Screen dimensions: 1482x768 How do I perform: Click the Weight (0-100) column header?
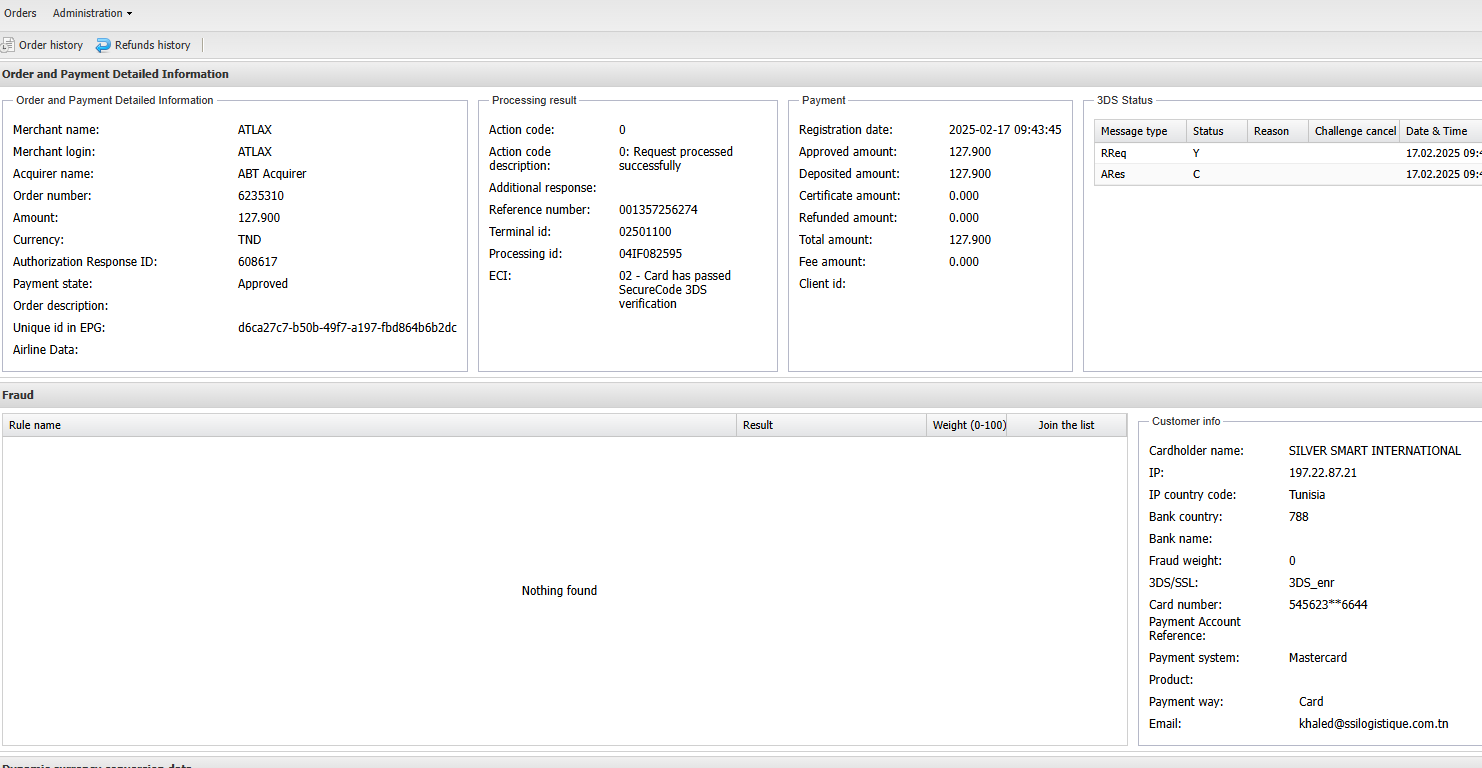968,425
